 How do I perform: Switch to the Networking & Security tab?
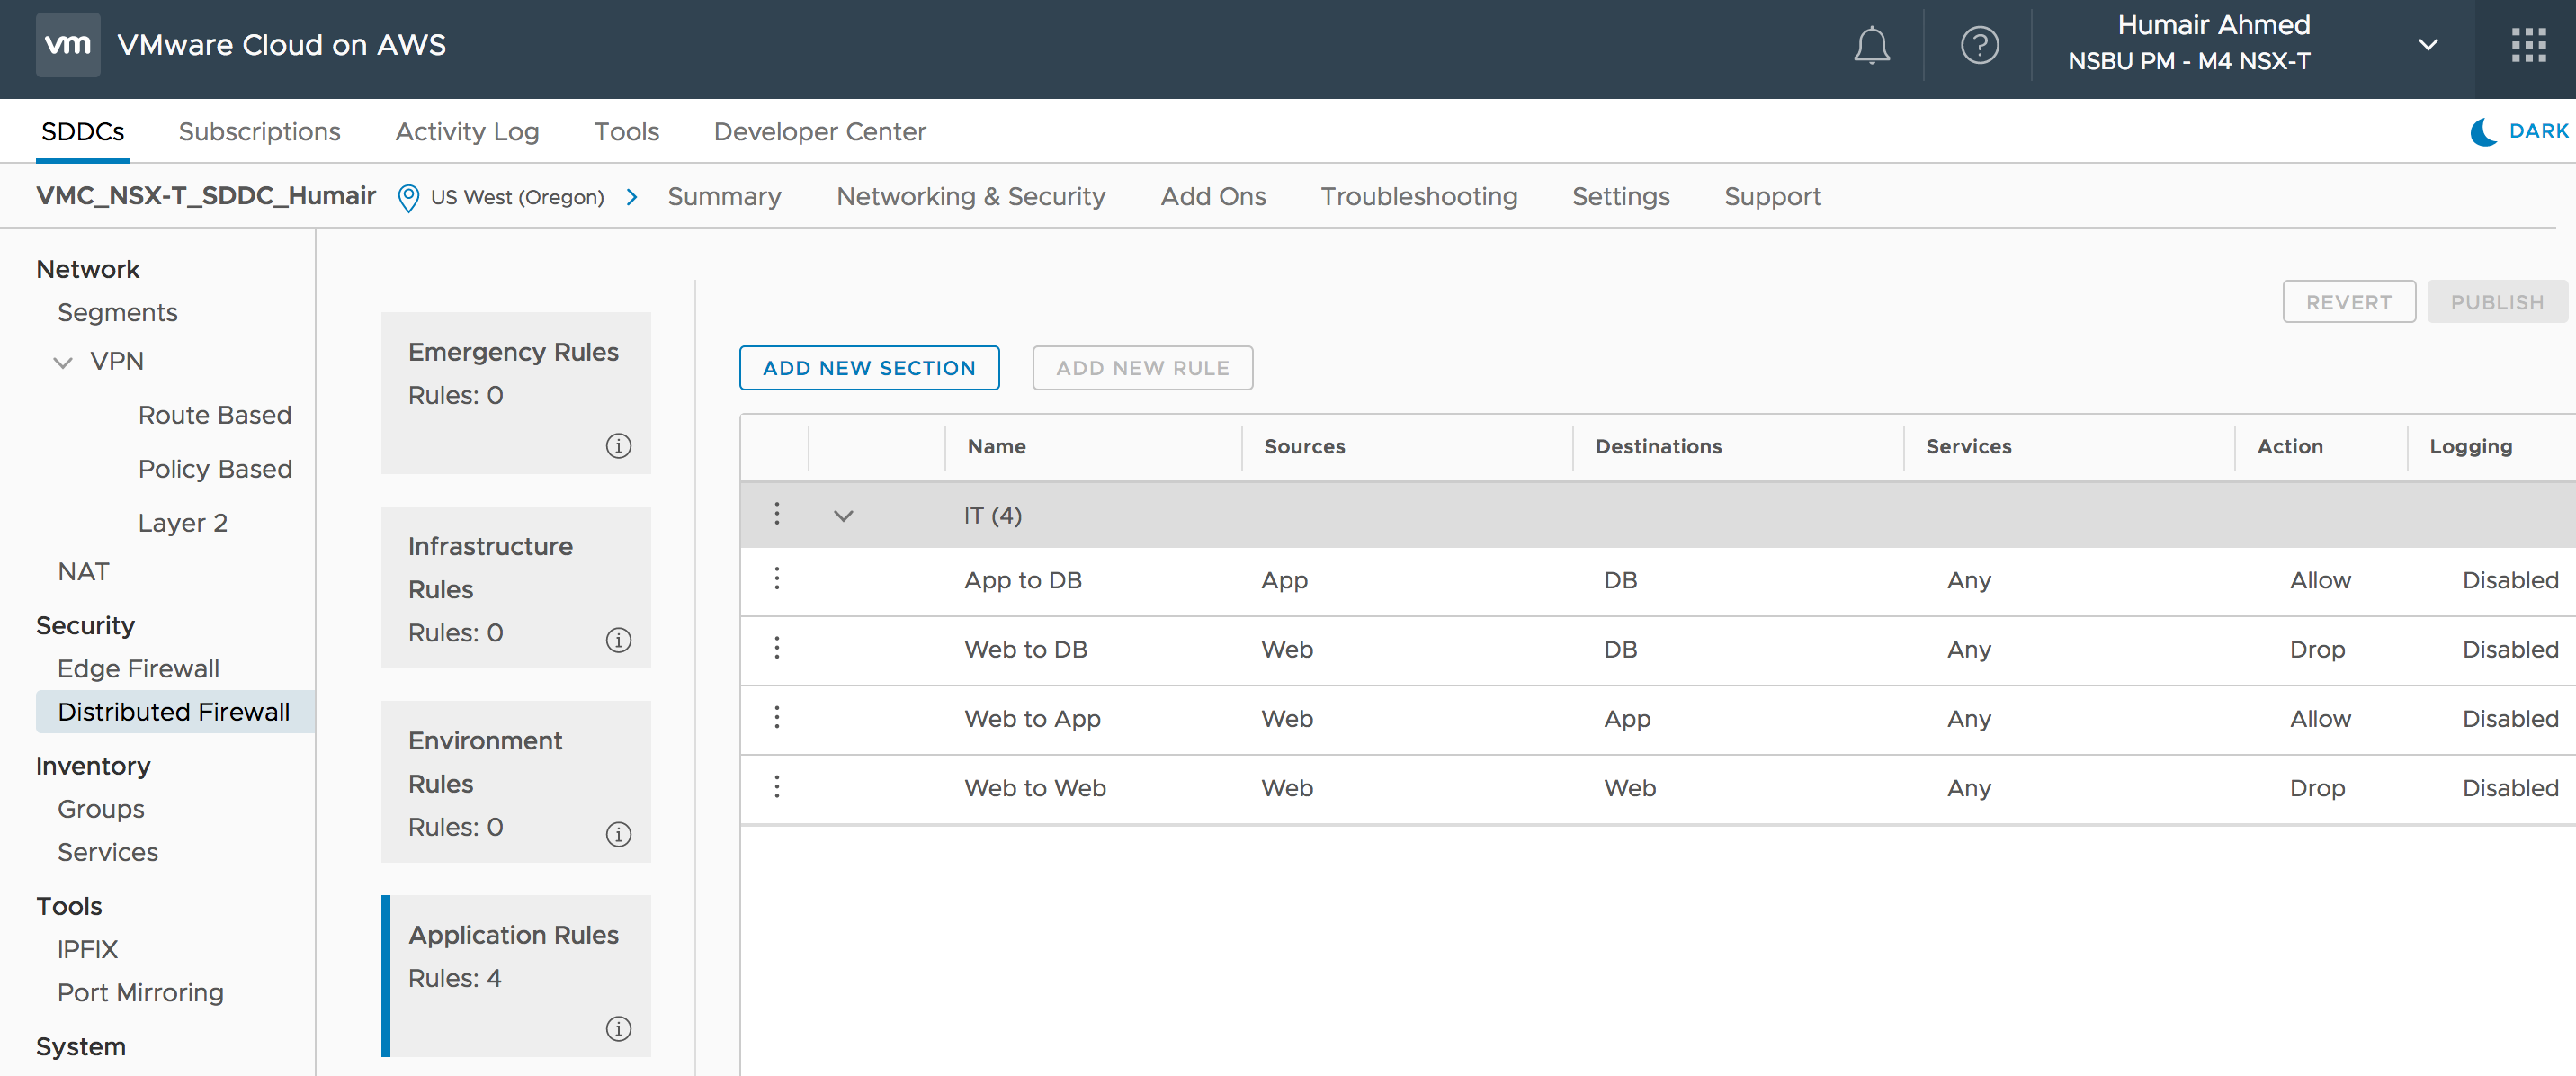click(x=970, y=197)
